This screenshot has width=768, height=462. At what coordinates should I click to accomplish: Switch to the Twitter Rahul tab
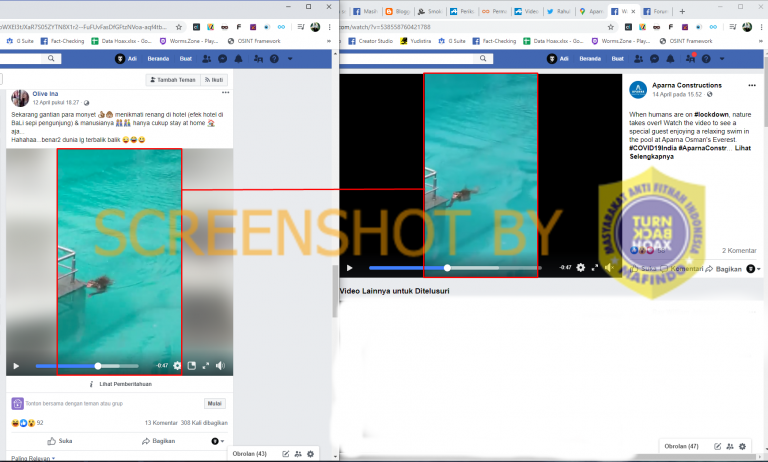click(558, 11)
